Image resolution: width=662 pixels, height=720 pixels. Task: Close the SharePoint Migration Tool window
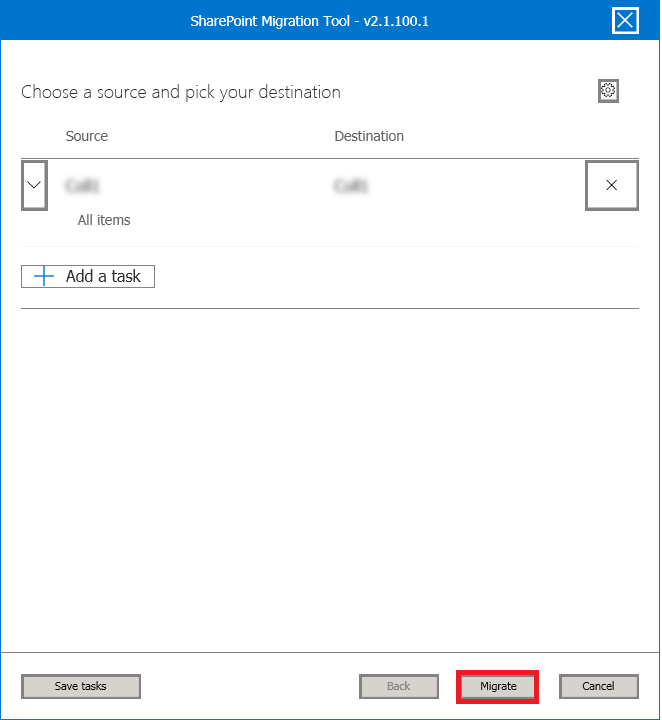click(625, 21)
